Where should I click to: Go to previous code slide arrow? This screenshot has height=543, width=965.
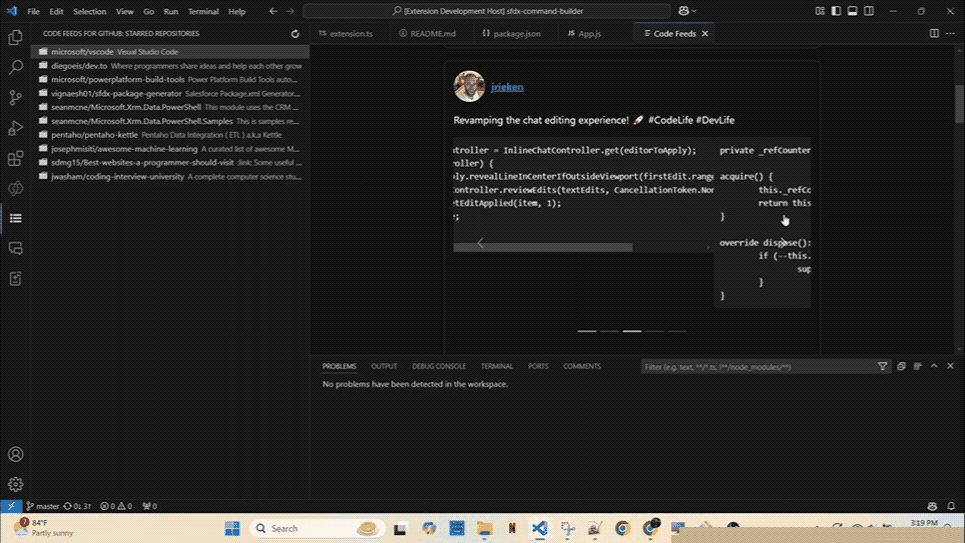[x=481, y=243]
